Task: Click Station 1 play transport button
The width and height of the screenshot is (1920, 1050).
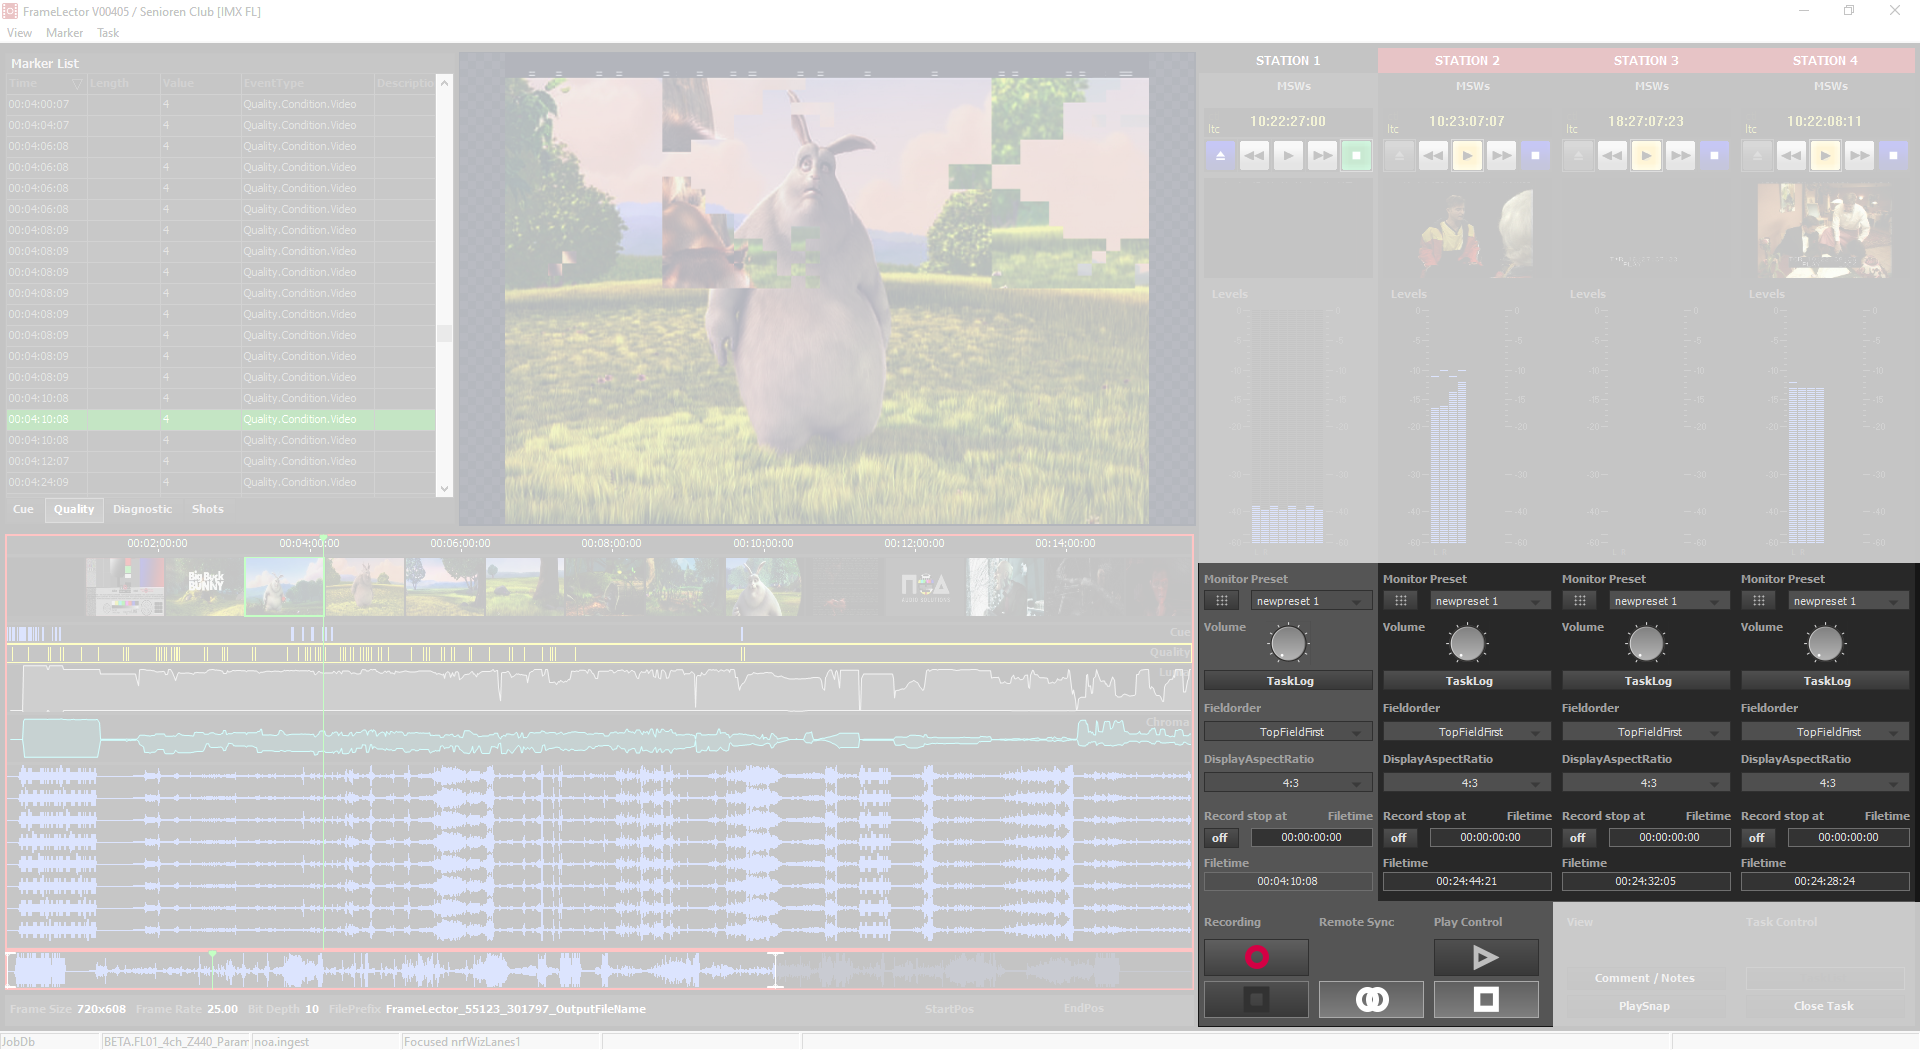Action: (1288, 155)
